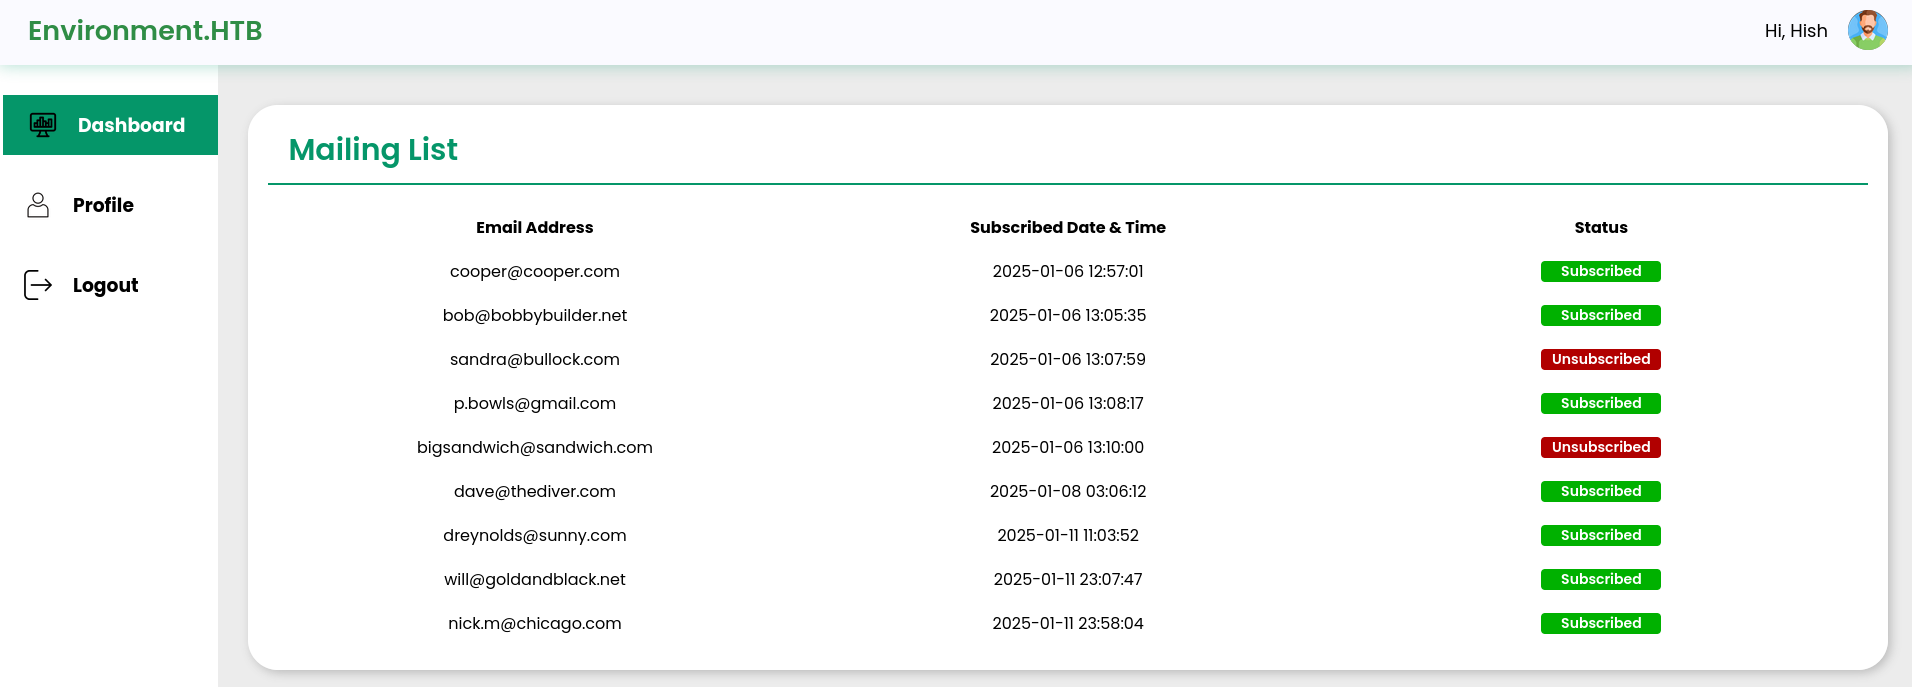1912x687 pixels.
Task: Select the bob@bobbybuilder.net email address
Action: [x=534, y=315]
